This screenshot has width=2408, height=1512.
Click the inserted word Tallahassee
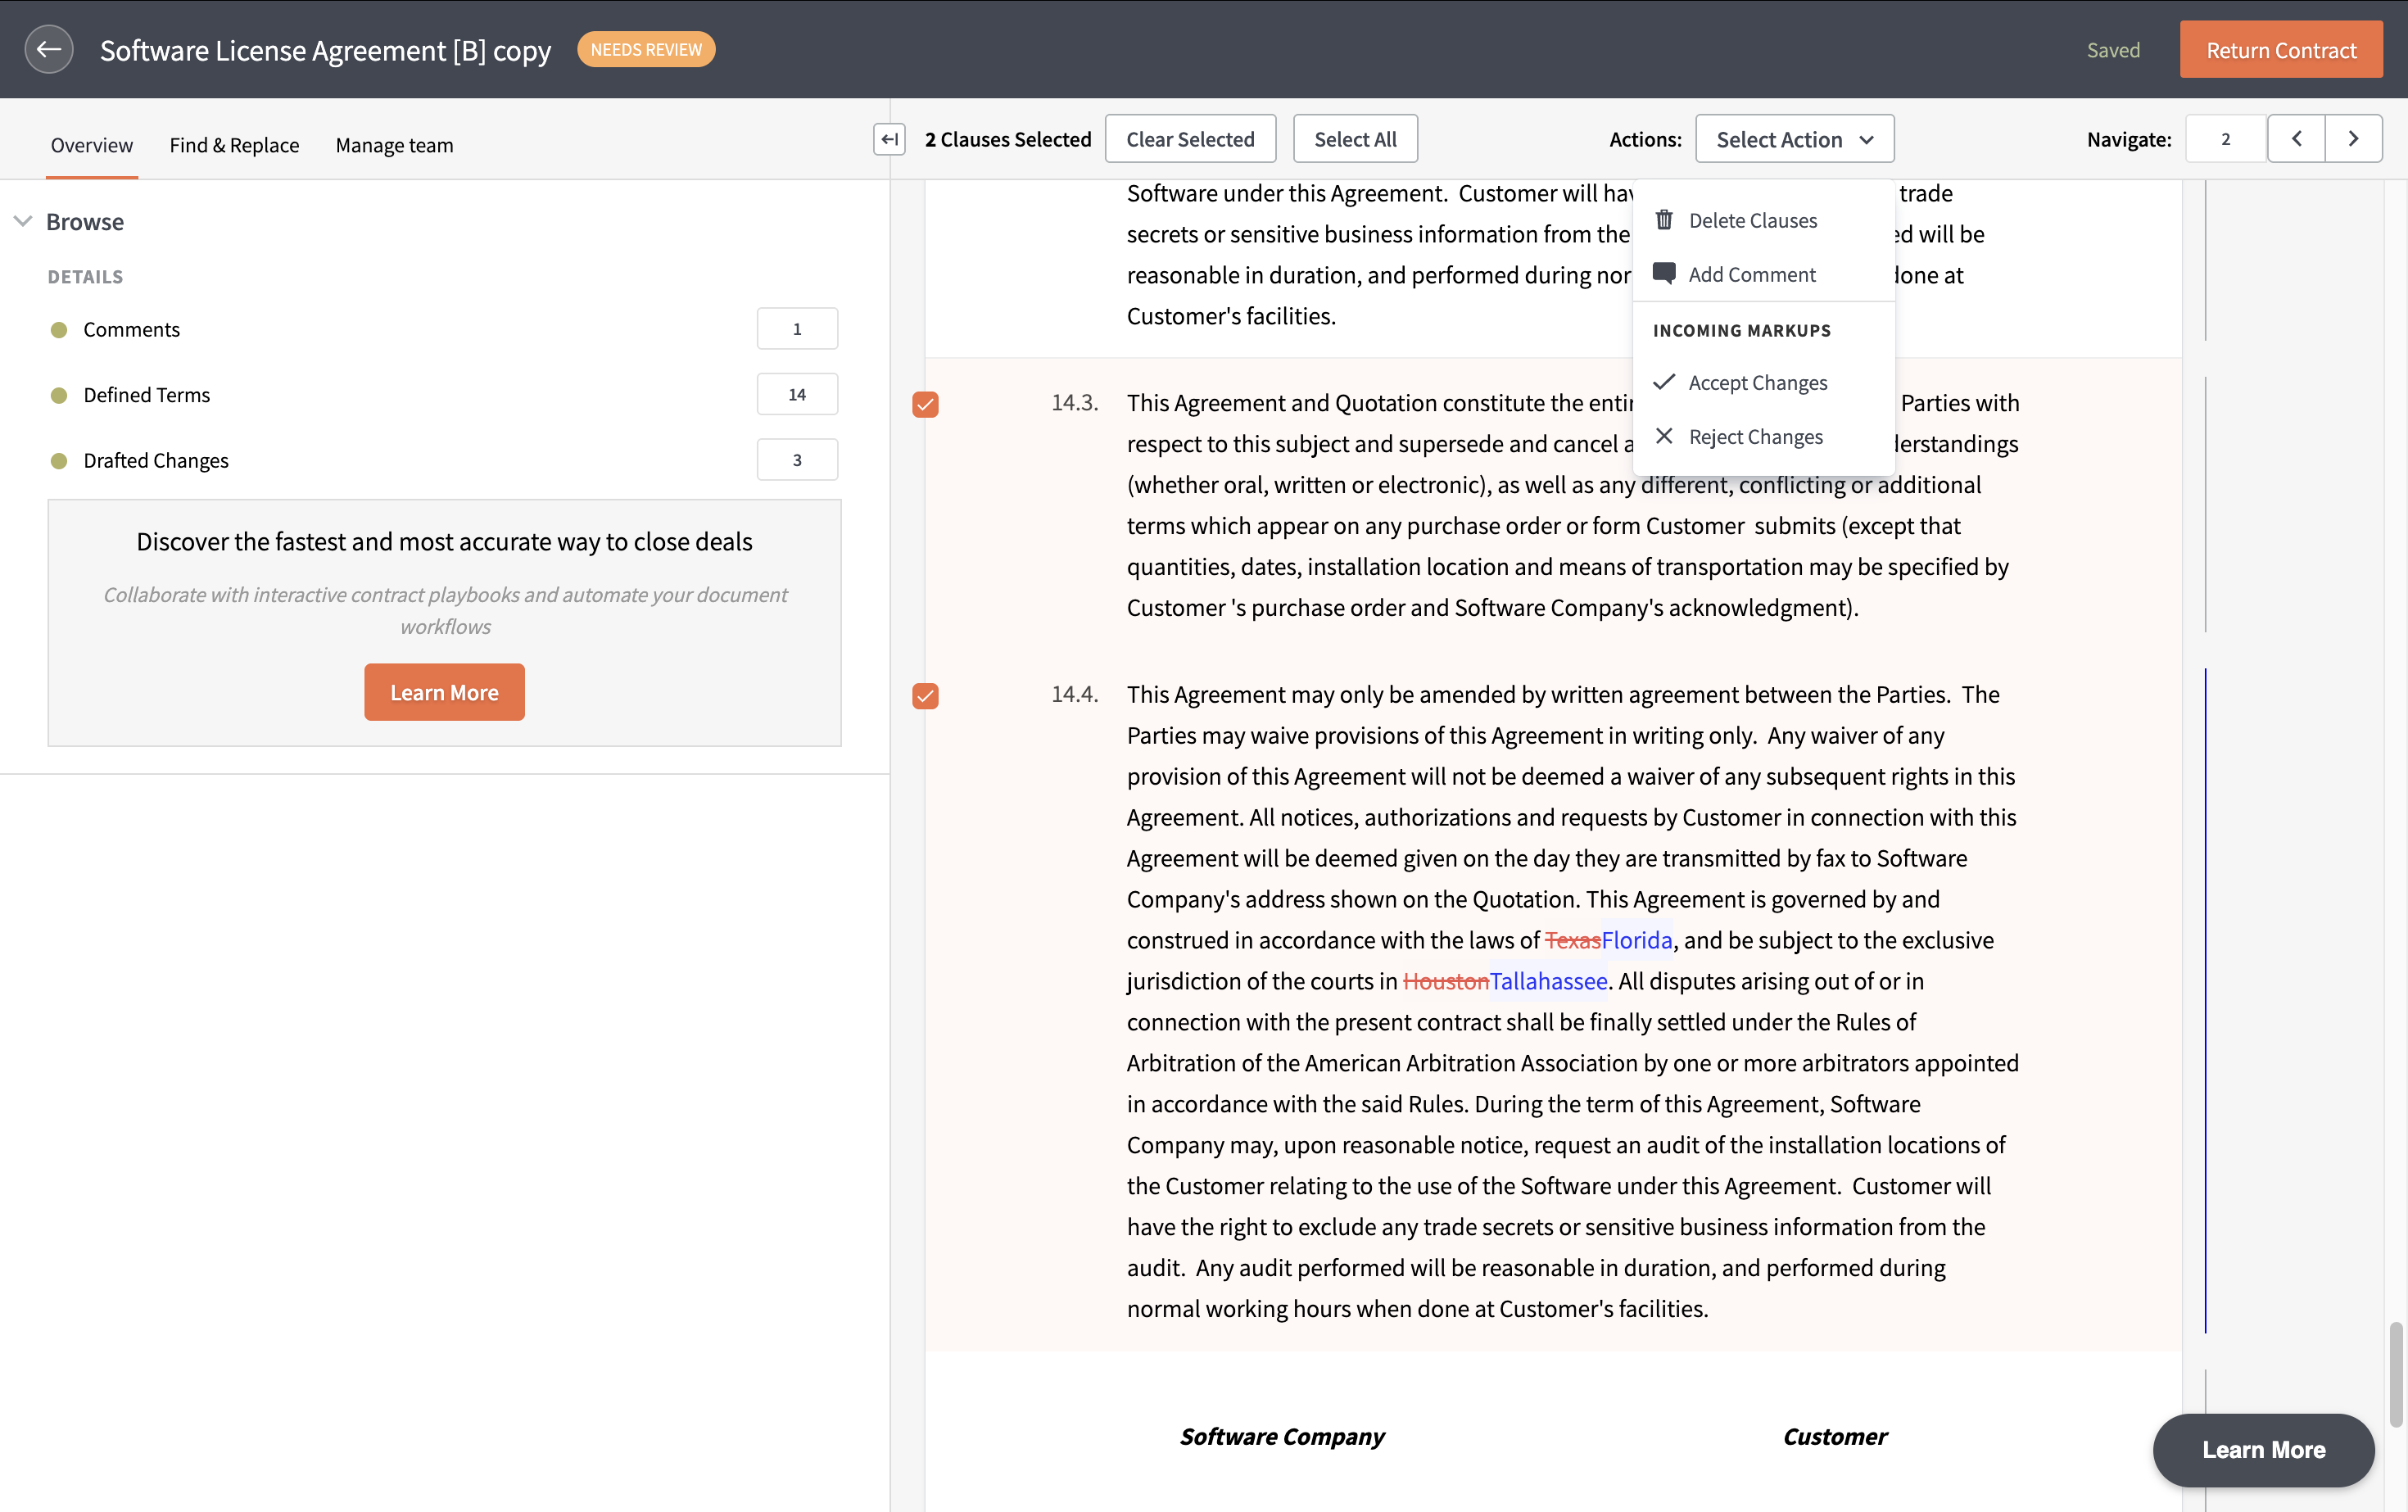(x=1548, y=981)
